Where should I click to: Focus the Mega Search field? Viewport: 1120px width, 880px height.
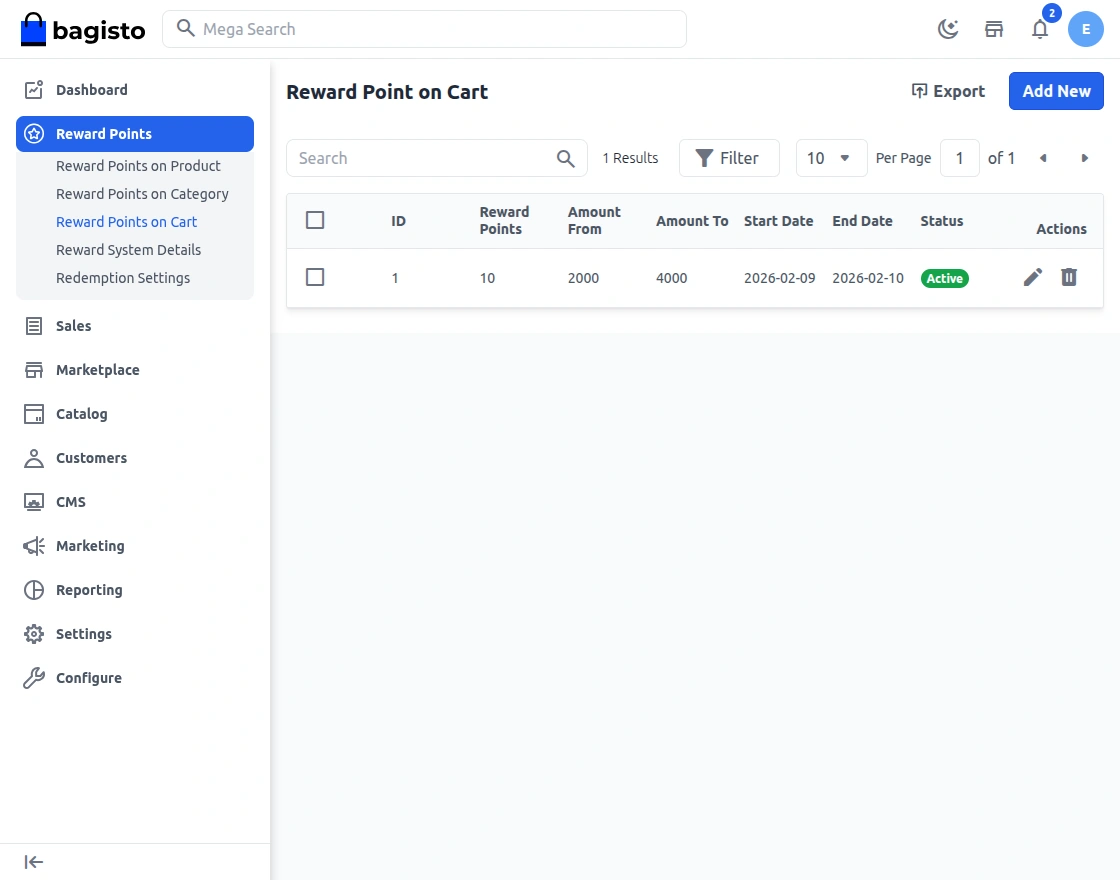click(x=424, y=29)
